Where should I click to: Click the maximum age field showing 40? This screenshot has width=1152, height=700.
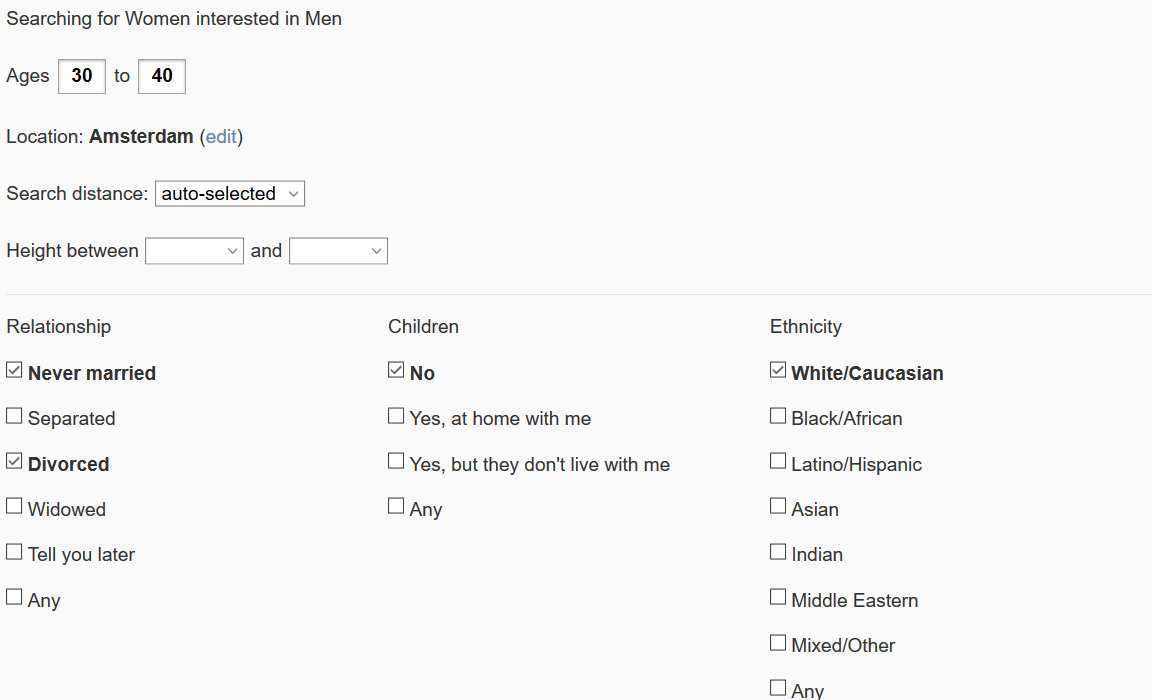click(162, 76)
